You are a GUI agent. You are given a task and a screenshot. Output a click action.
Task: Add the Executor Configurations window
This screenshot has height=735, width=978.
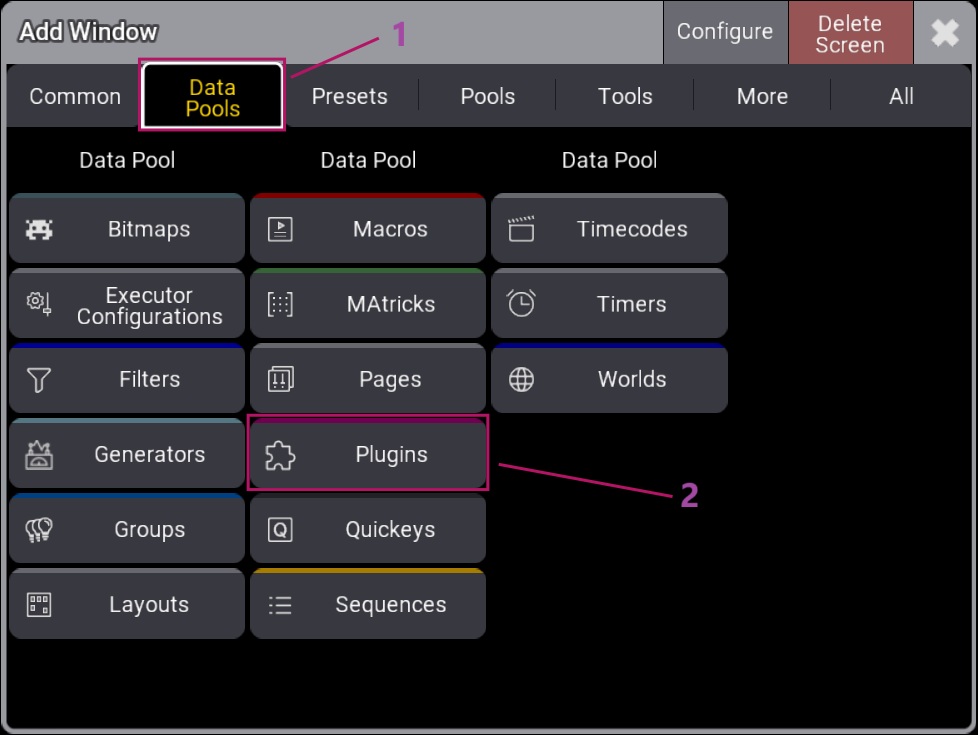click(127, 304)
